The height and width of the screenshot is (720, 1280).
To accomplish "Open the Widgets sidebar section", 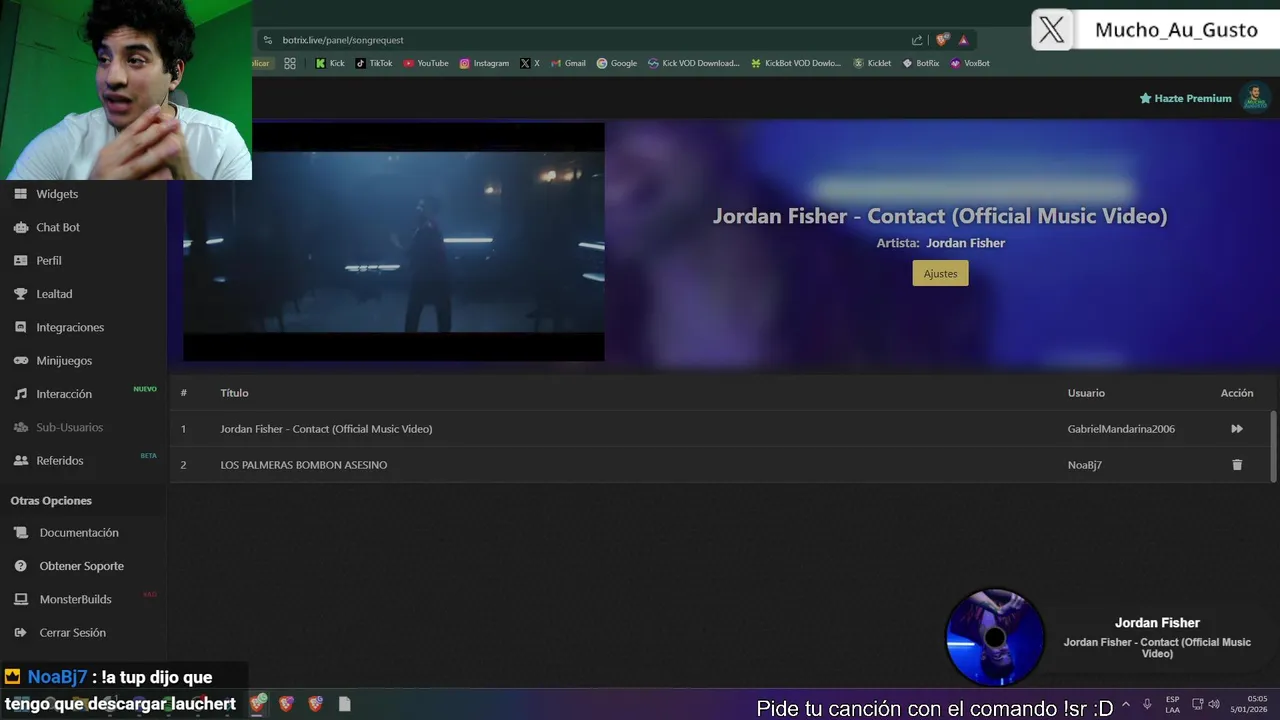I will point(57,194).
